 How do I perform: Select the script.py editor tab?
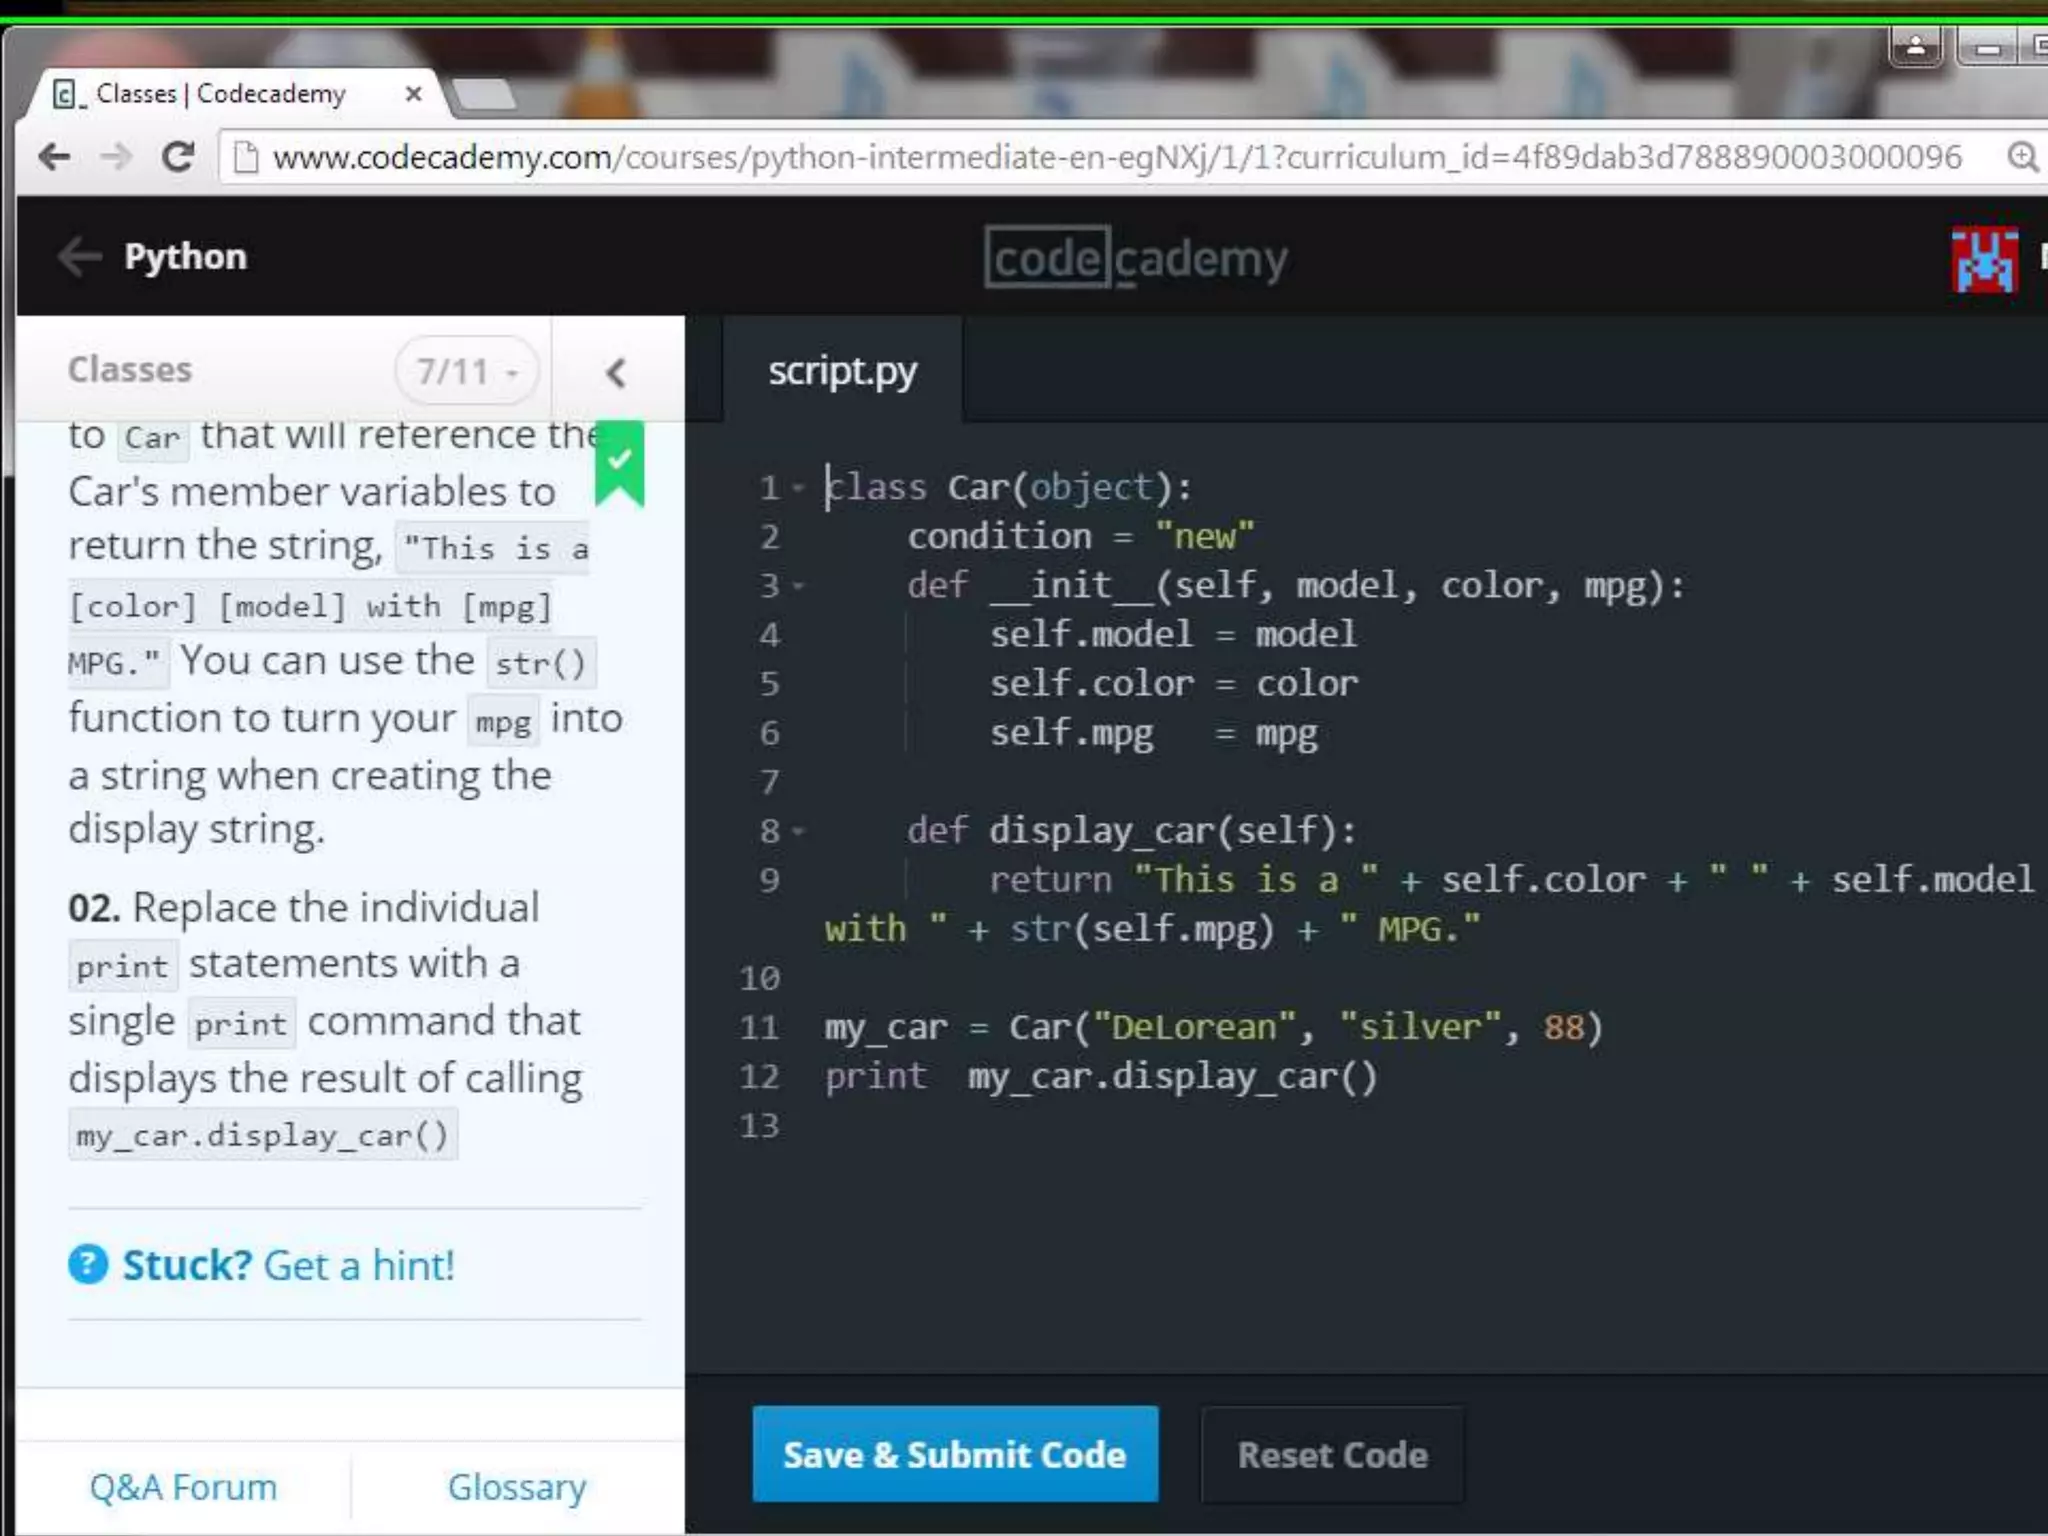coord(842,371)
